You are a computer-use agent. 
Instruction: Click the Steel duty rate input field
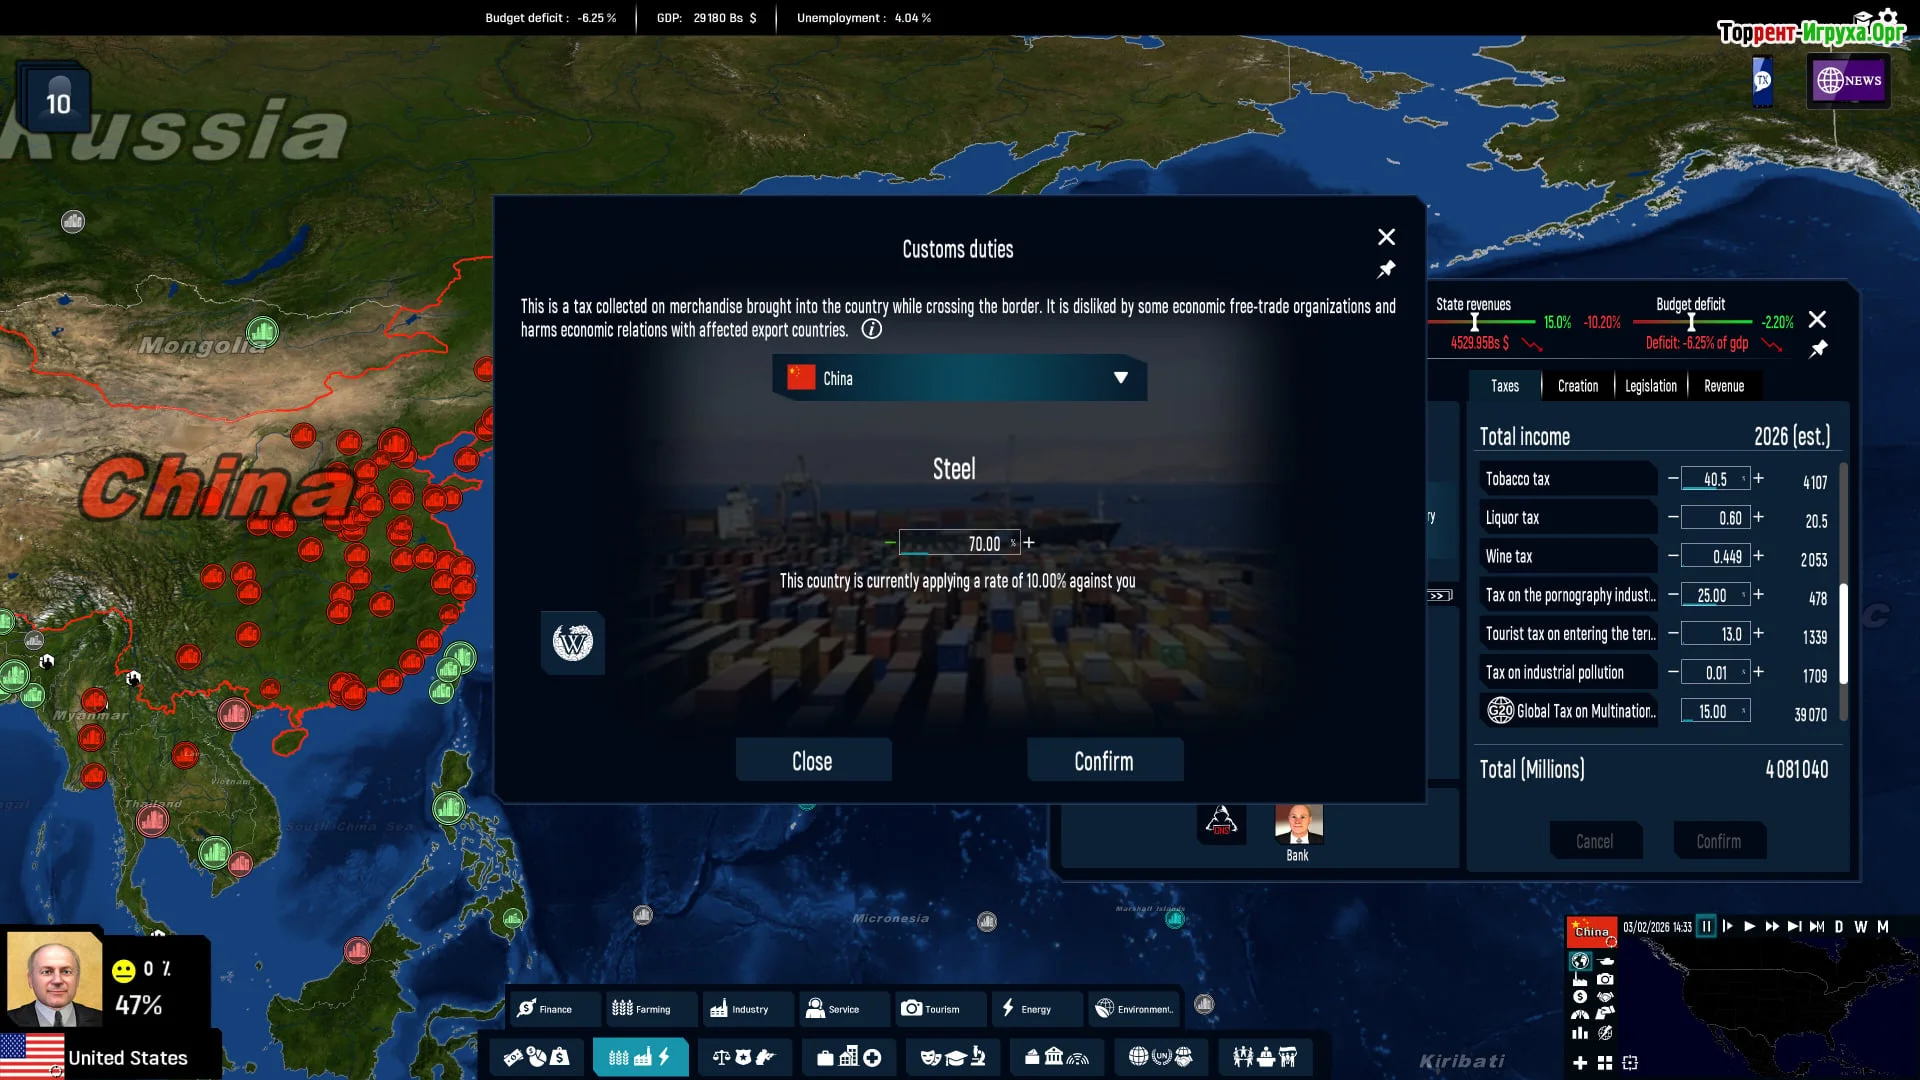(958, 543)
